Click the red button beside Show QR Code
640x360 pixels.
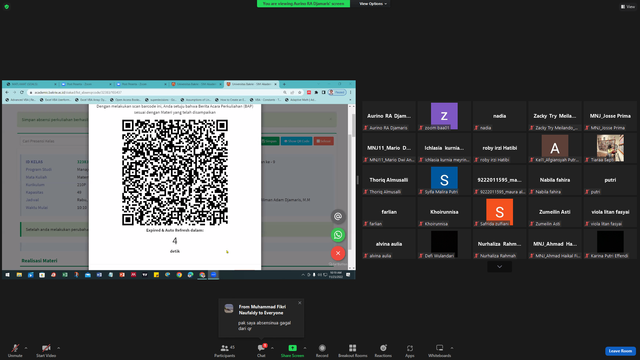[324, 141]
